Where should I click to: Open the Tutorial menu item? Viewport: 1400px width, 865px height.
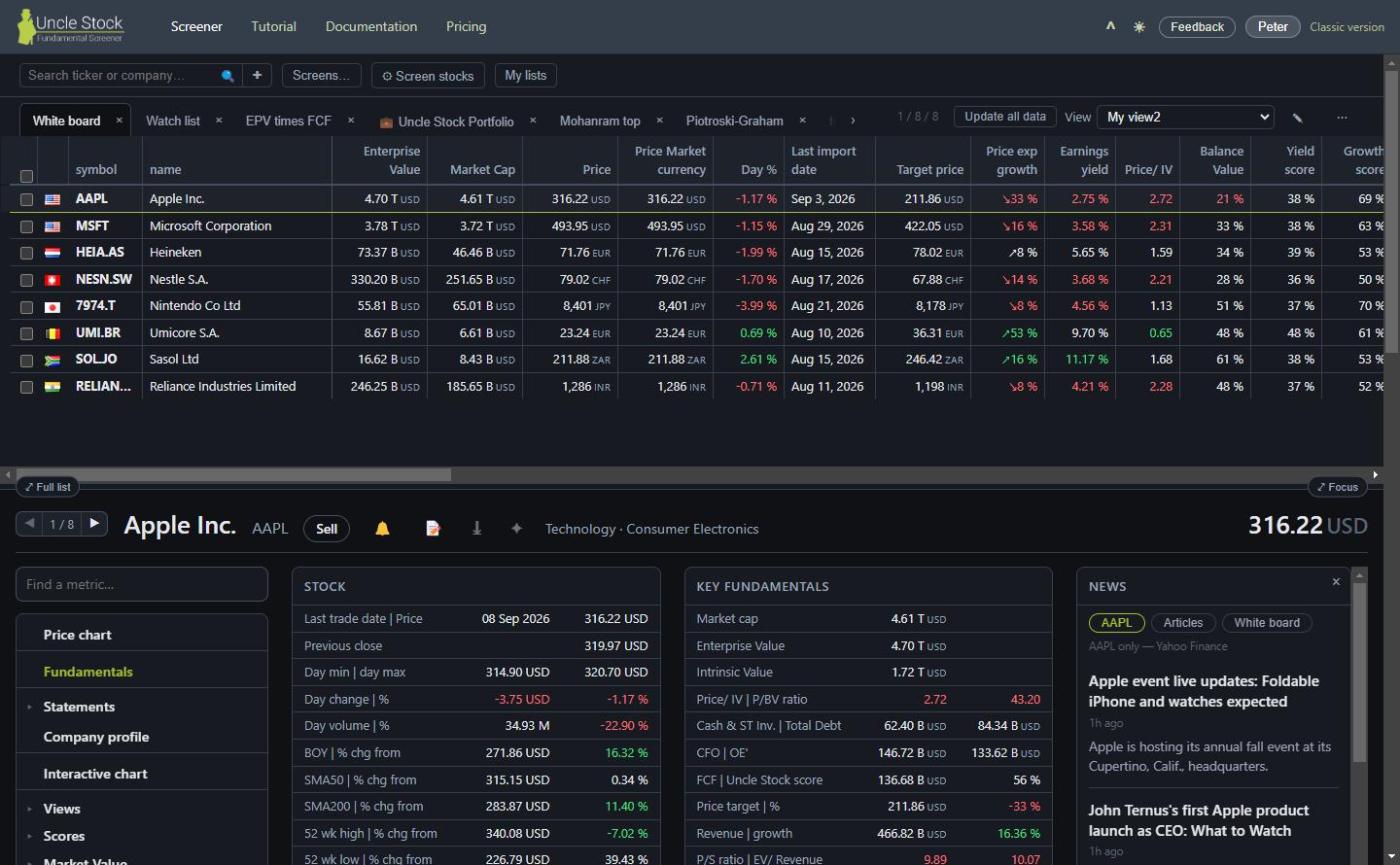pos(273,27)
